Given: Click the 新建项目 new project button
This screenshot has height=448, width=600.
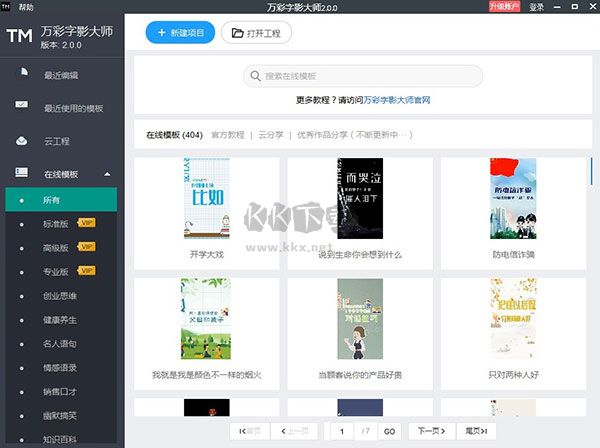Looking at the screenshot, I should [x=180, y=33].
